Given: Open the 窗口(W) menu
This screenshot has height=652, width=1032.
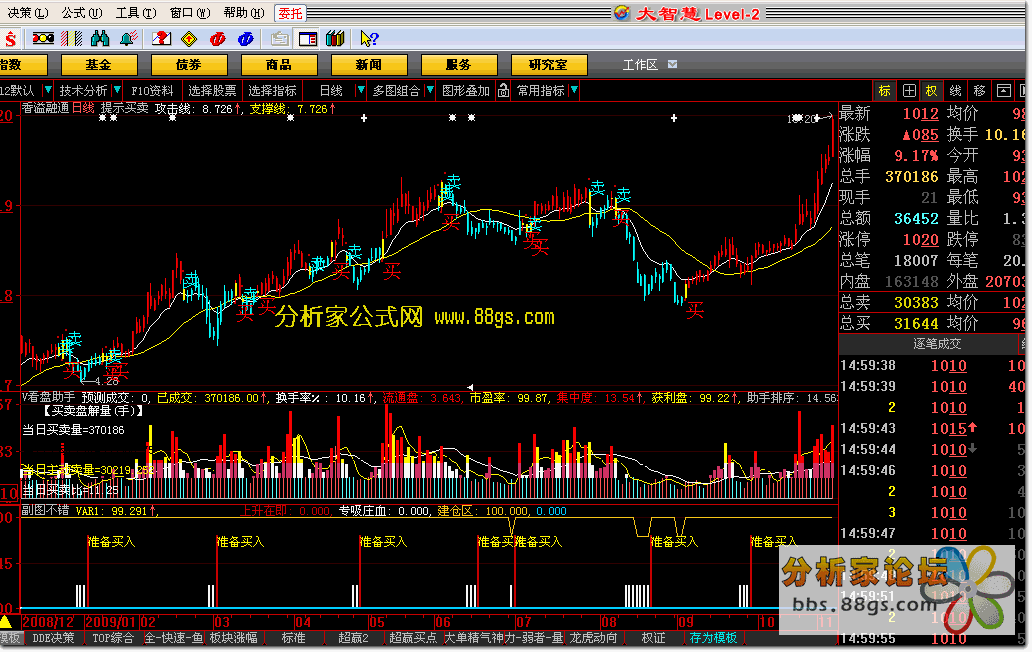Looking at the screenshot, I should coord(190,13).
